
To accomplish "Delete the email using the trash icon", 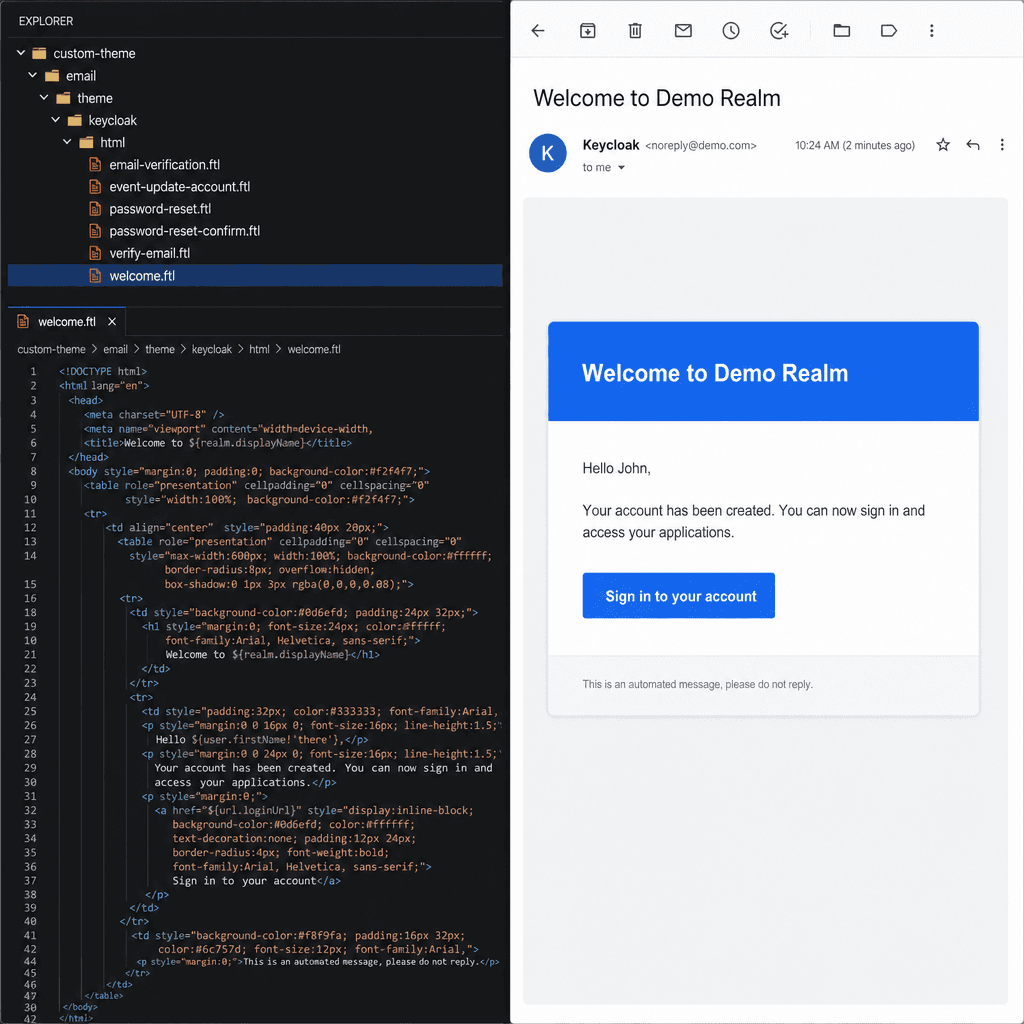I will [635, 31].
